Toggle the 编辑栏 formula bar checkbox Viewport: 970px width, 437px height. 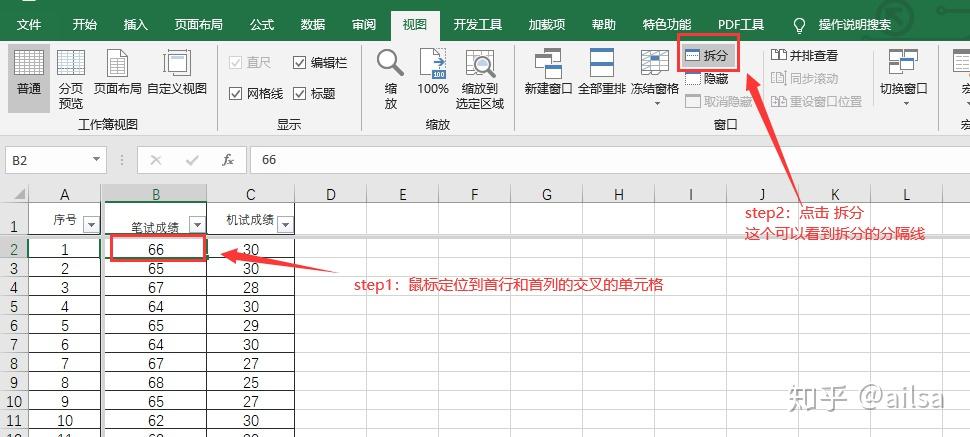pyautogui.click(x=300, y=63)
